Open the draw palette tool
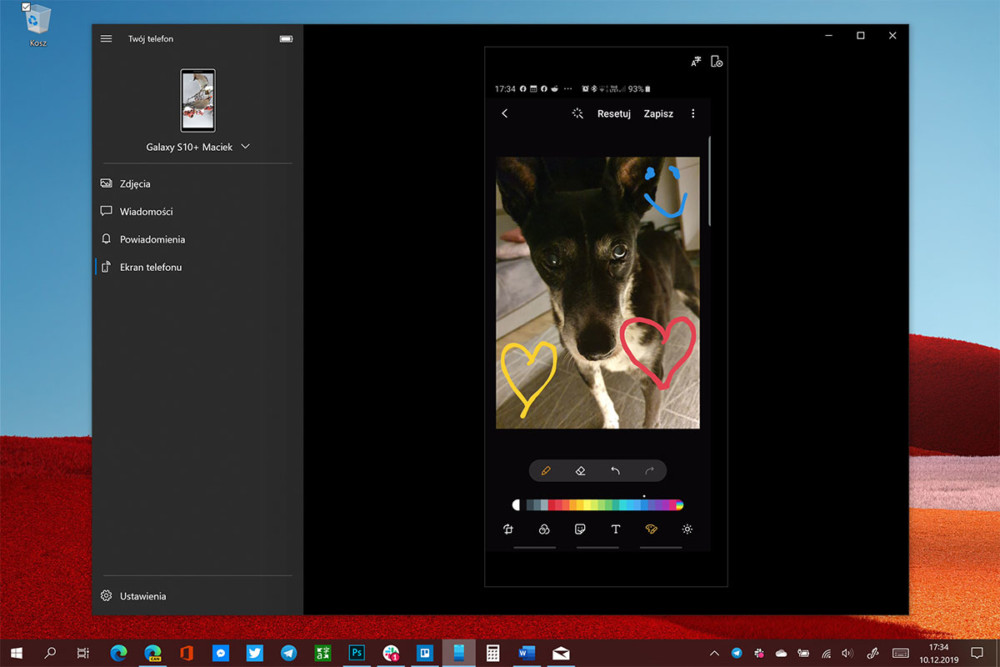1000x667 pixels. pos(651,529)
